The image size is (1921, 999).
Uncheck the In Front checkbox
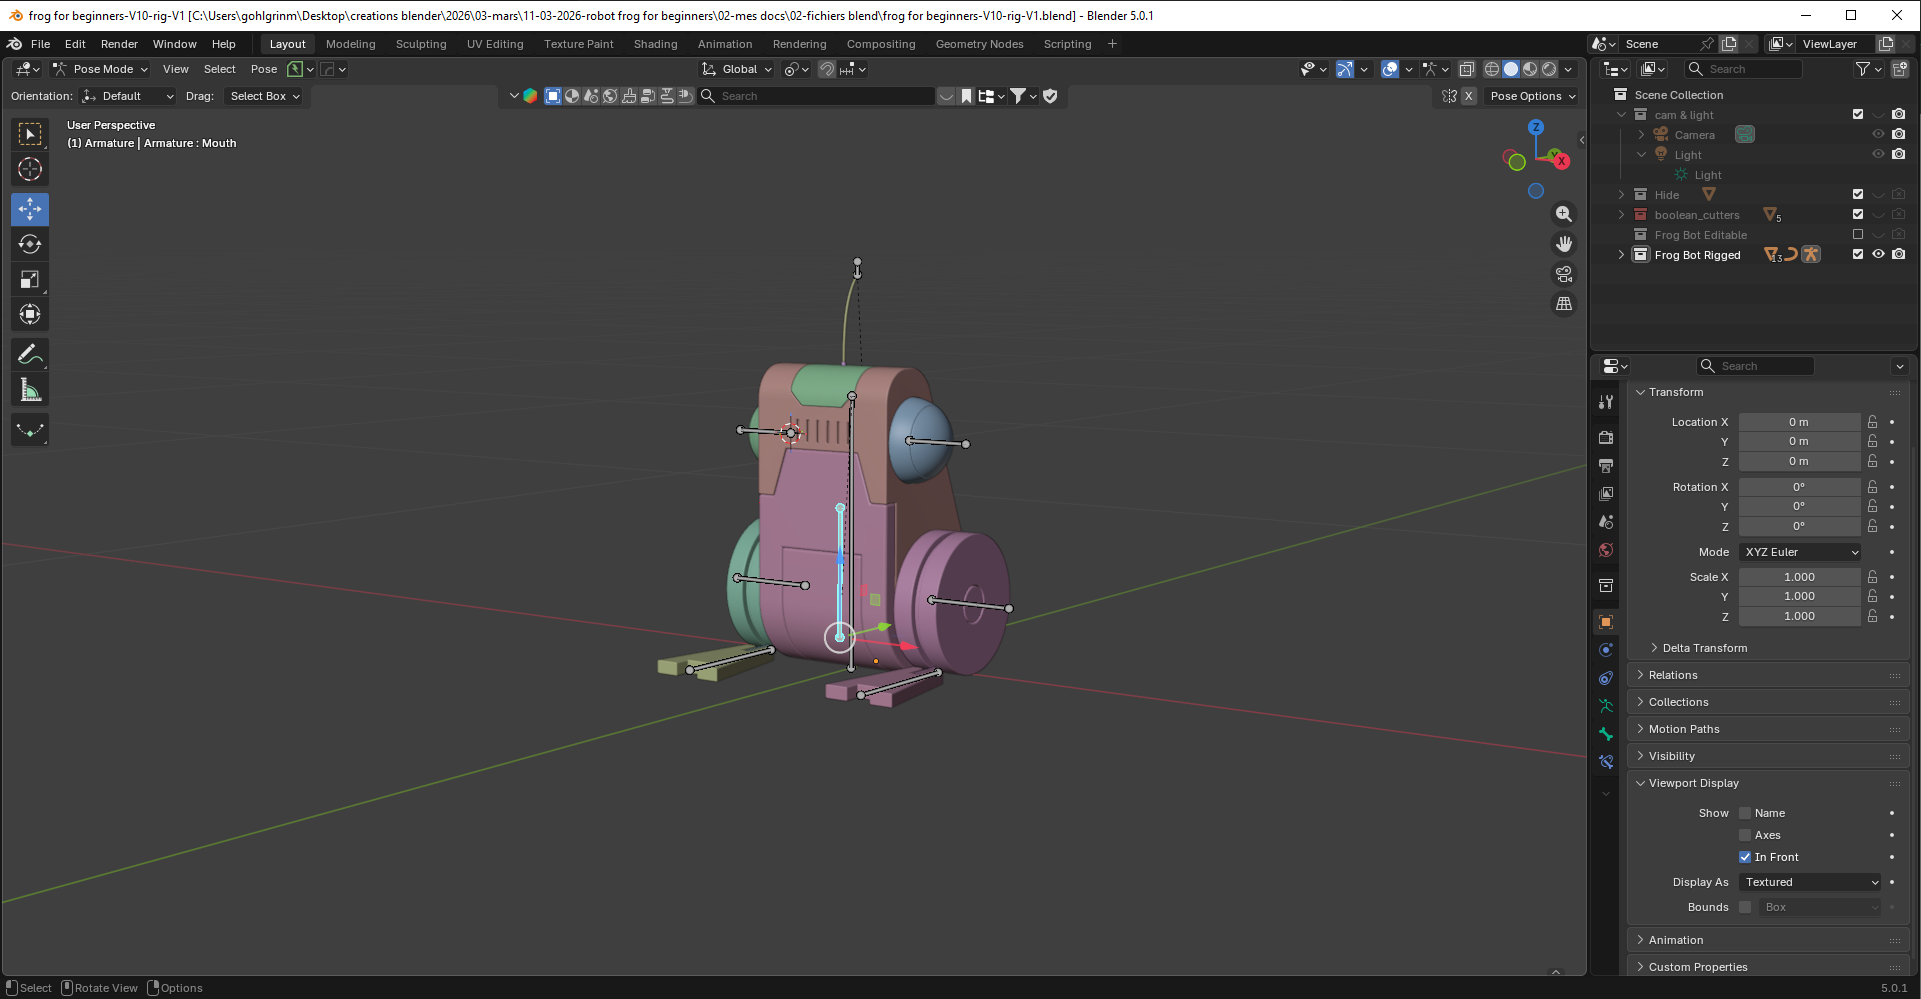point(1745,857)
